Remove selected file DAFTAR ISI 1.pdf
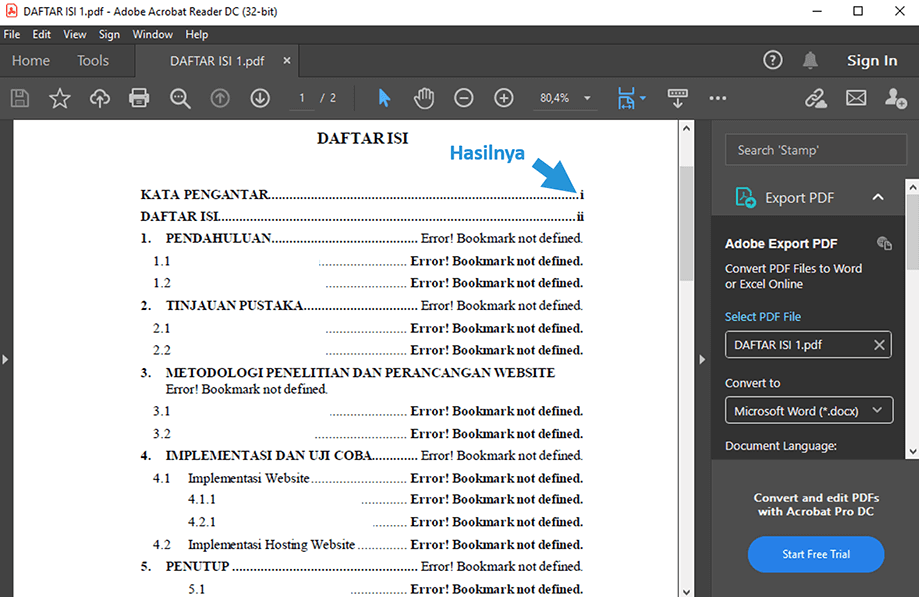Viewport: 919px width, 597px height. click(879, 345)
